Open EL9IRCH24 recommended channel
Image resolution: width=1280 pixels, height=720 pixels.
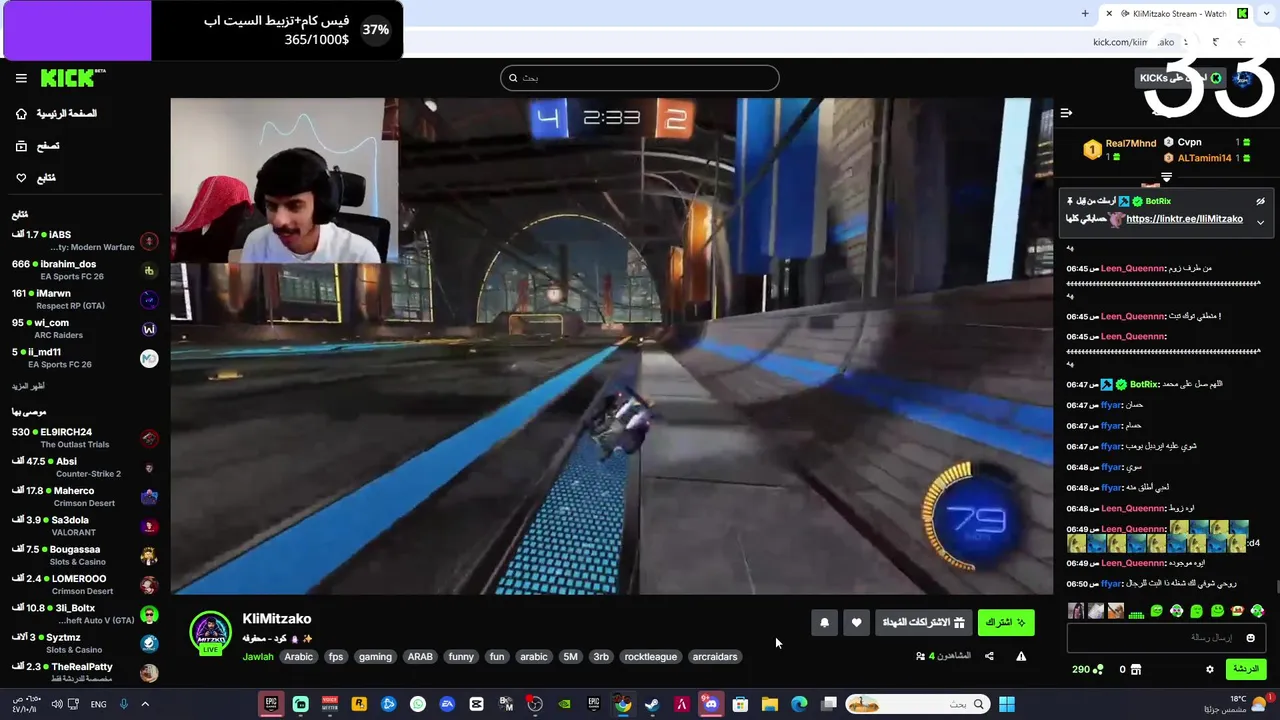click(x=85, y=438)
